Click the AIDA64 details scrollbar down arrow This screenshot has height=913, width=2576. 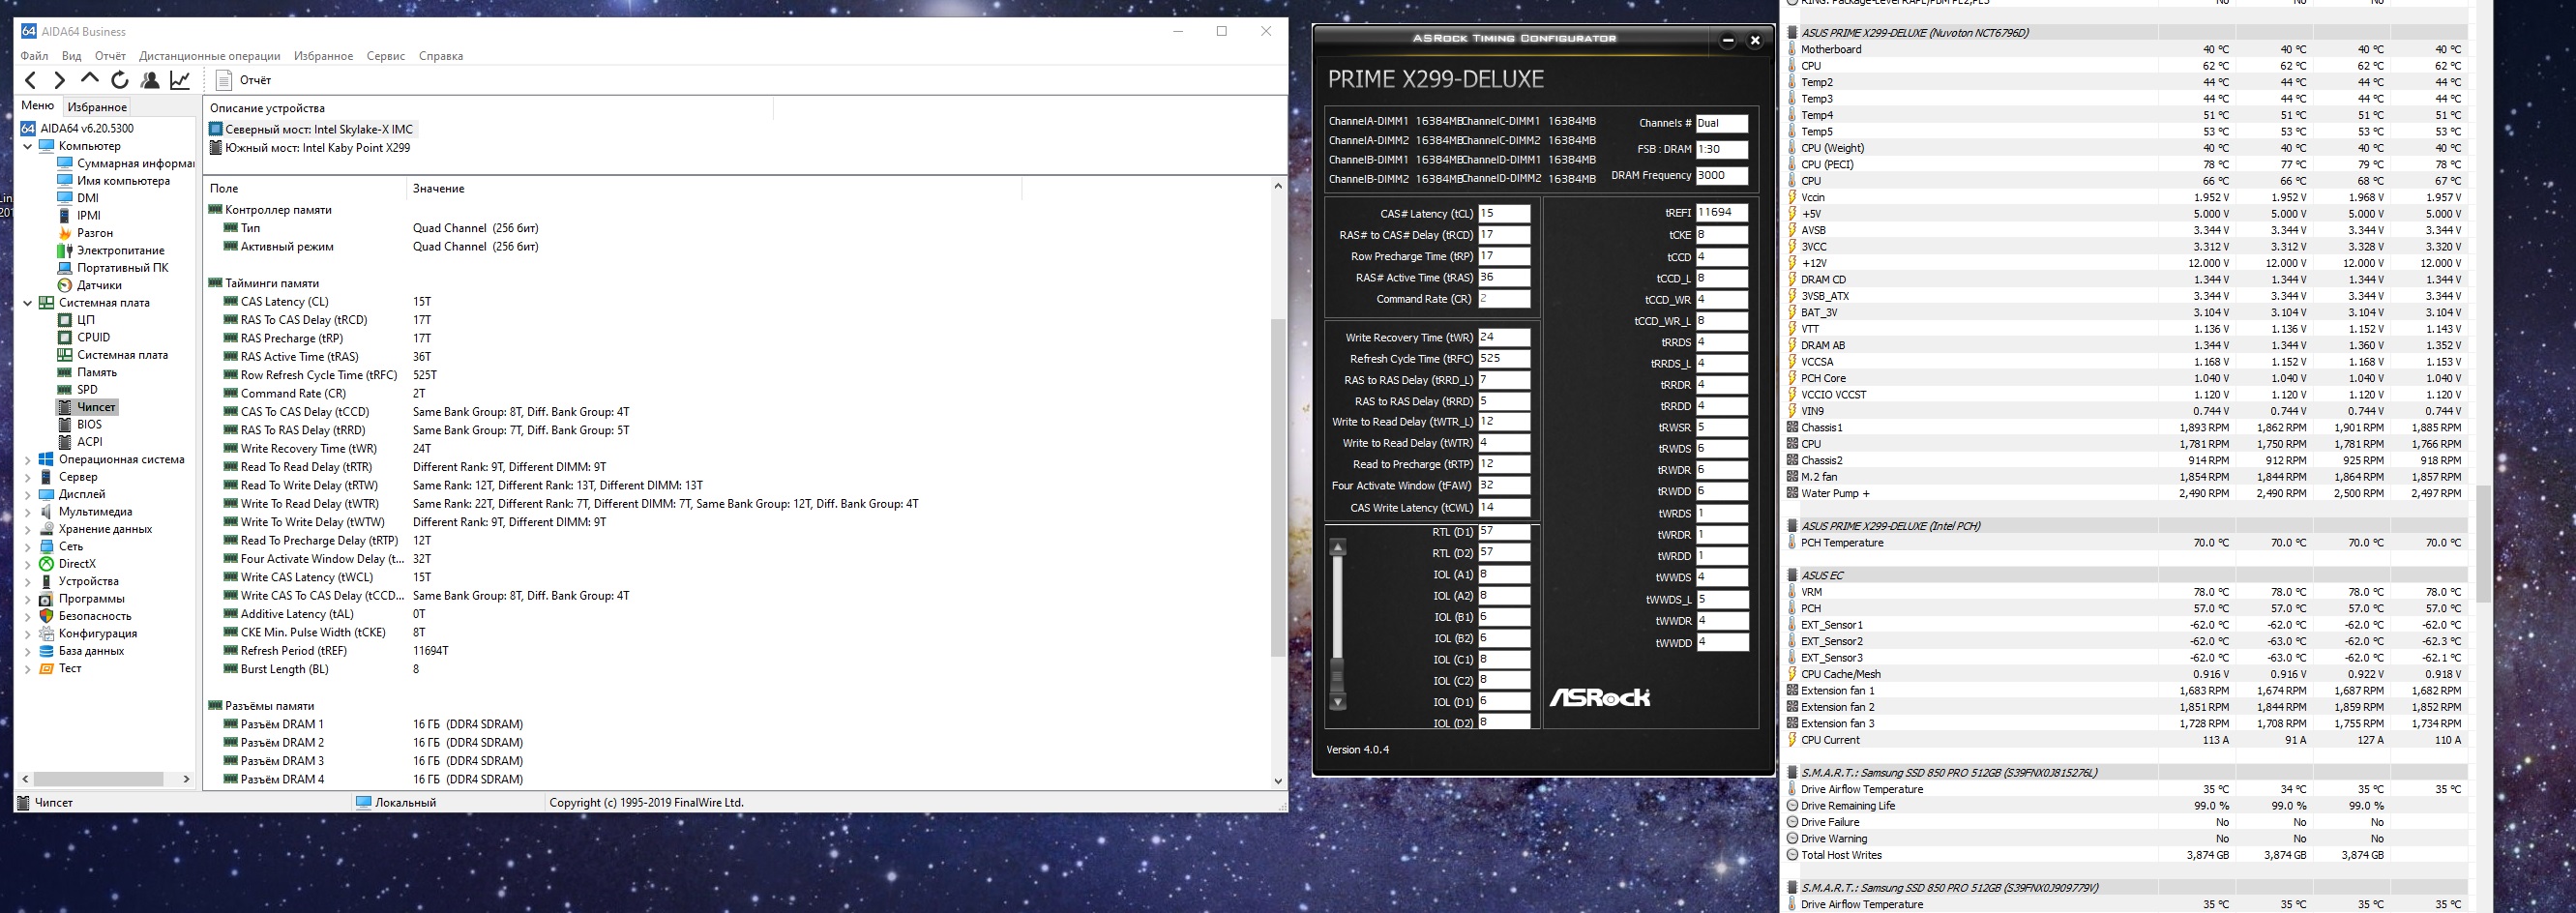pos(1278,781)
